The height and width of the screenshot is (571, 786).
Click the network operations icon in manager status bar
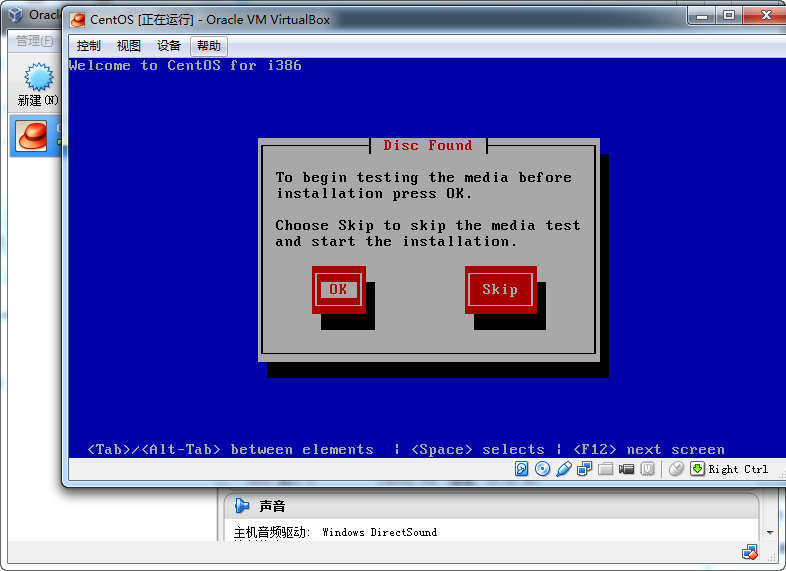click(750, 552)
